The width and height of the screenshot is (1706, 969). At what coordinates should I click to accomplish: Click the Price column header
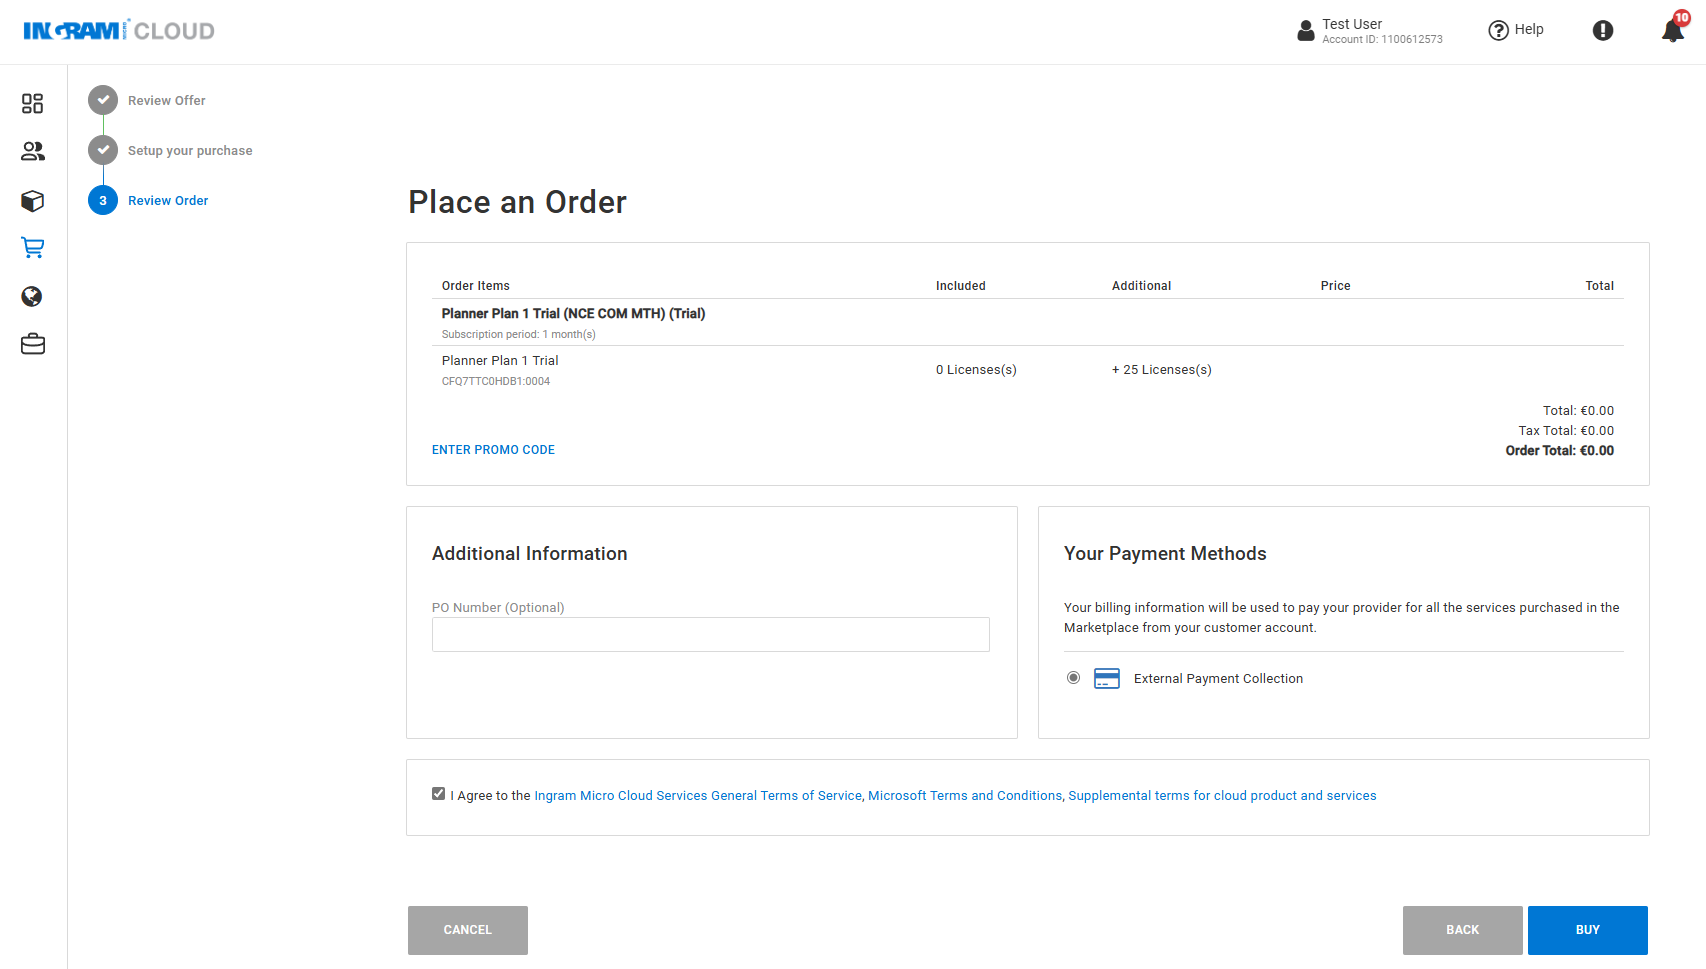pos(1336,286)
